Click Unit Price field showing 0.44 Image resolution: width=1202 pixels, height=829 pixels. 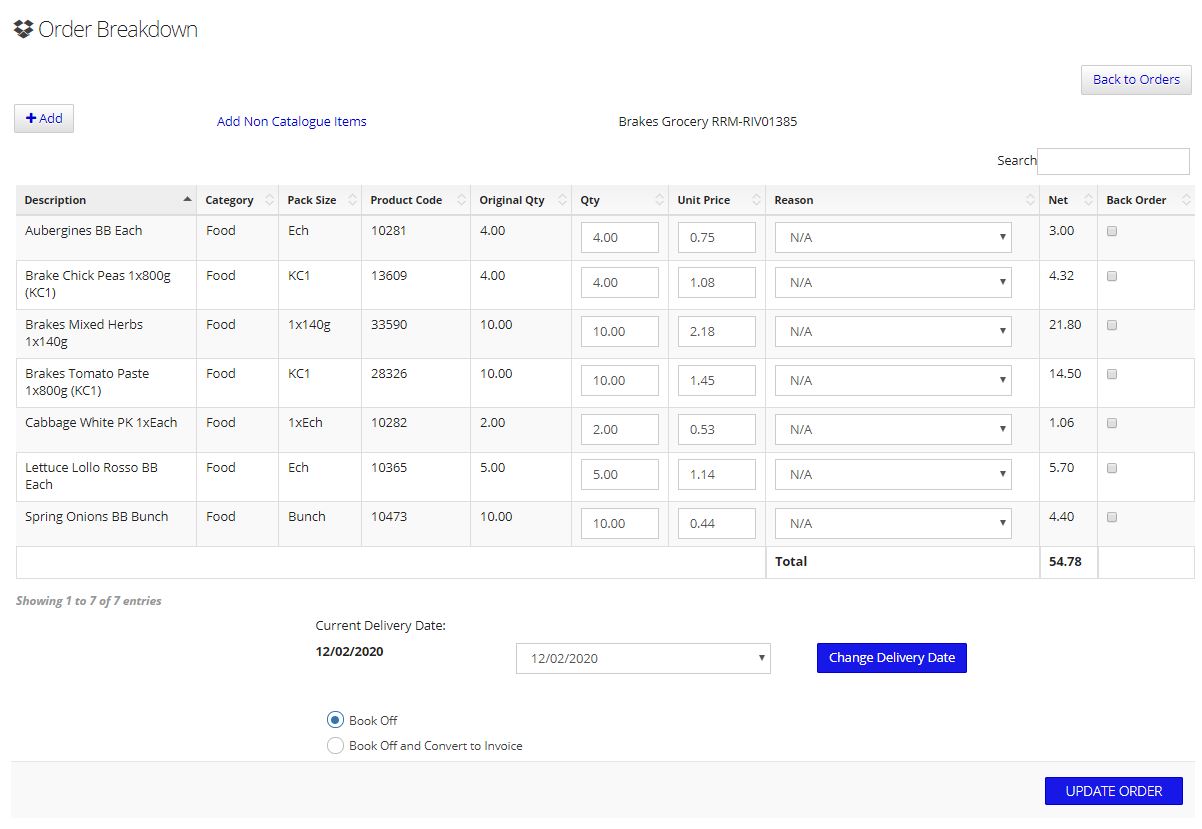pos(717,524)
